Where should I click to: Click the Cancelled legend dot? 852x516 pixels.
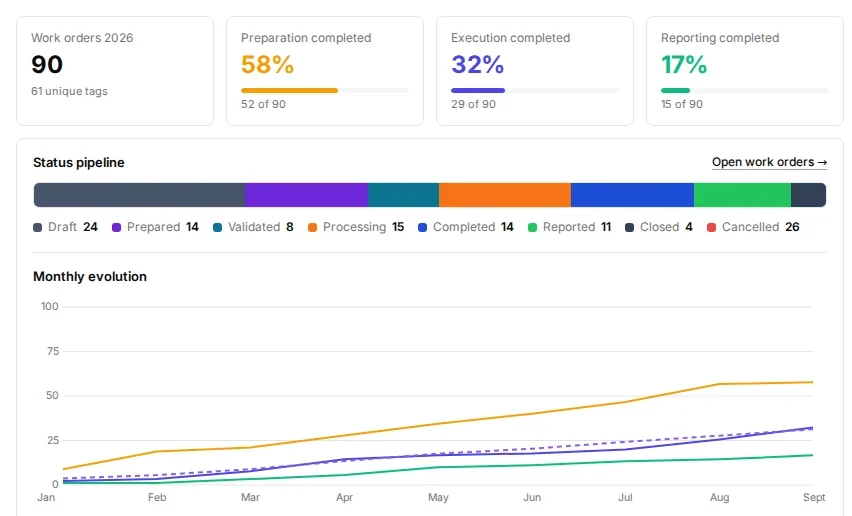711,228
